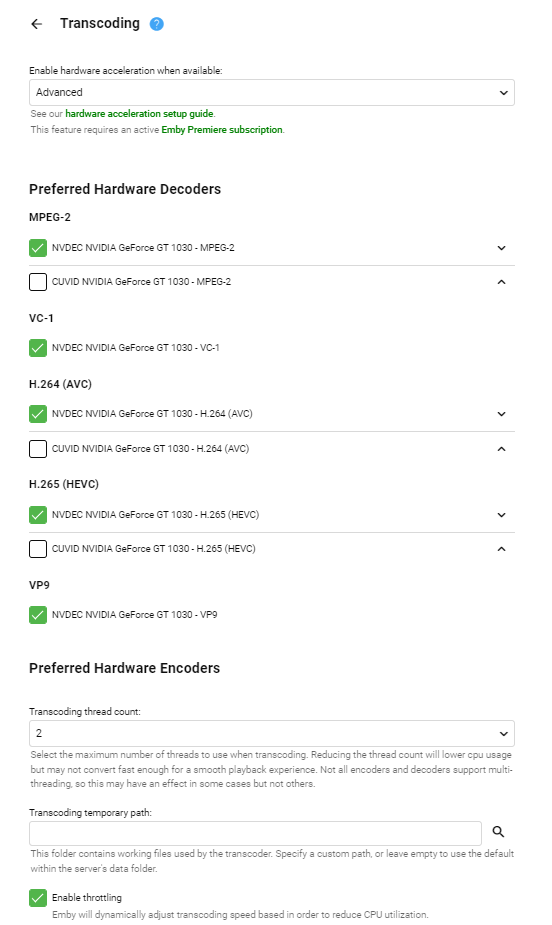
Task: Move NVDEC H.264 (AVC) decoder down
Action: click(x=501, y=414)
